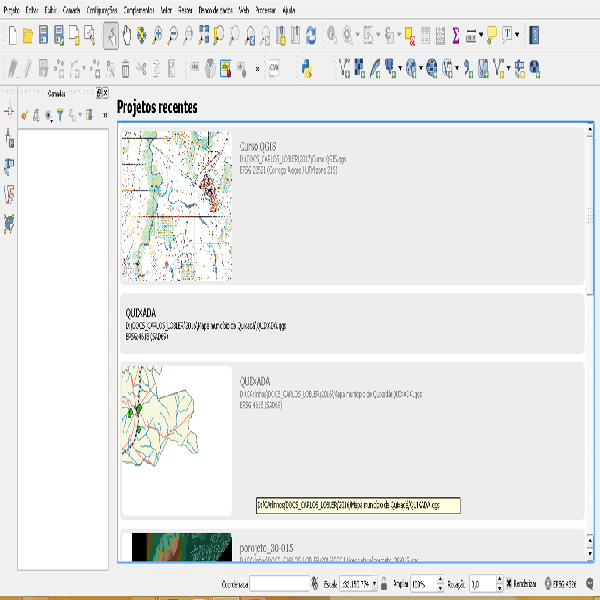This screenshot has height=600, width=600.
Task: Open the Python console
Action: pos(307,69)
